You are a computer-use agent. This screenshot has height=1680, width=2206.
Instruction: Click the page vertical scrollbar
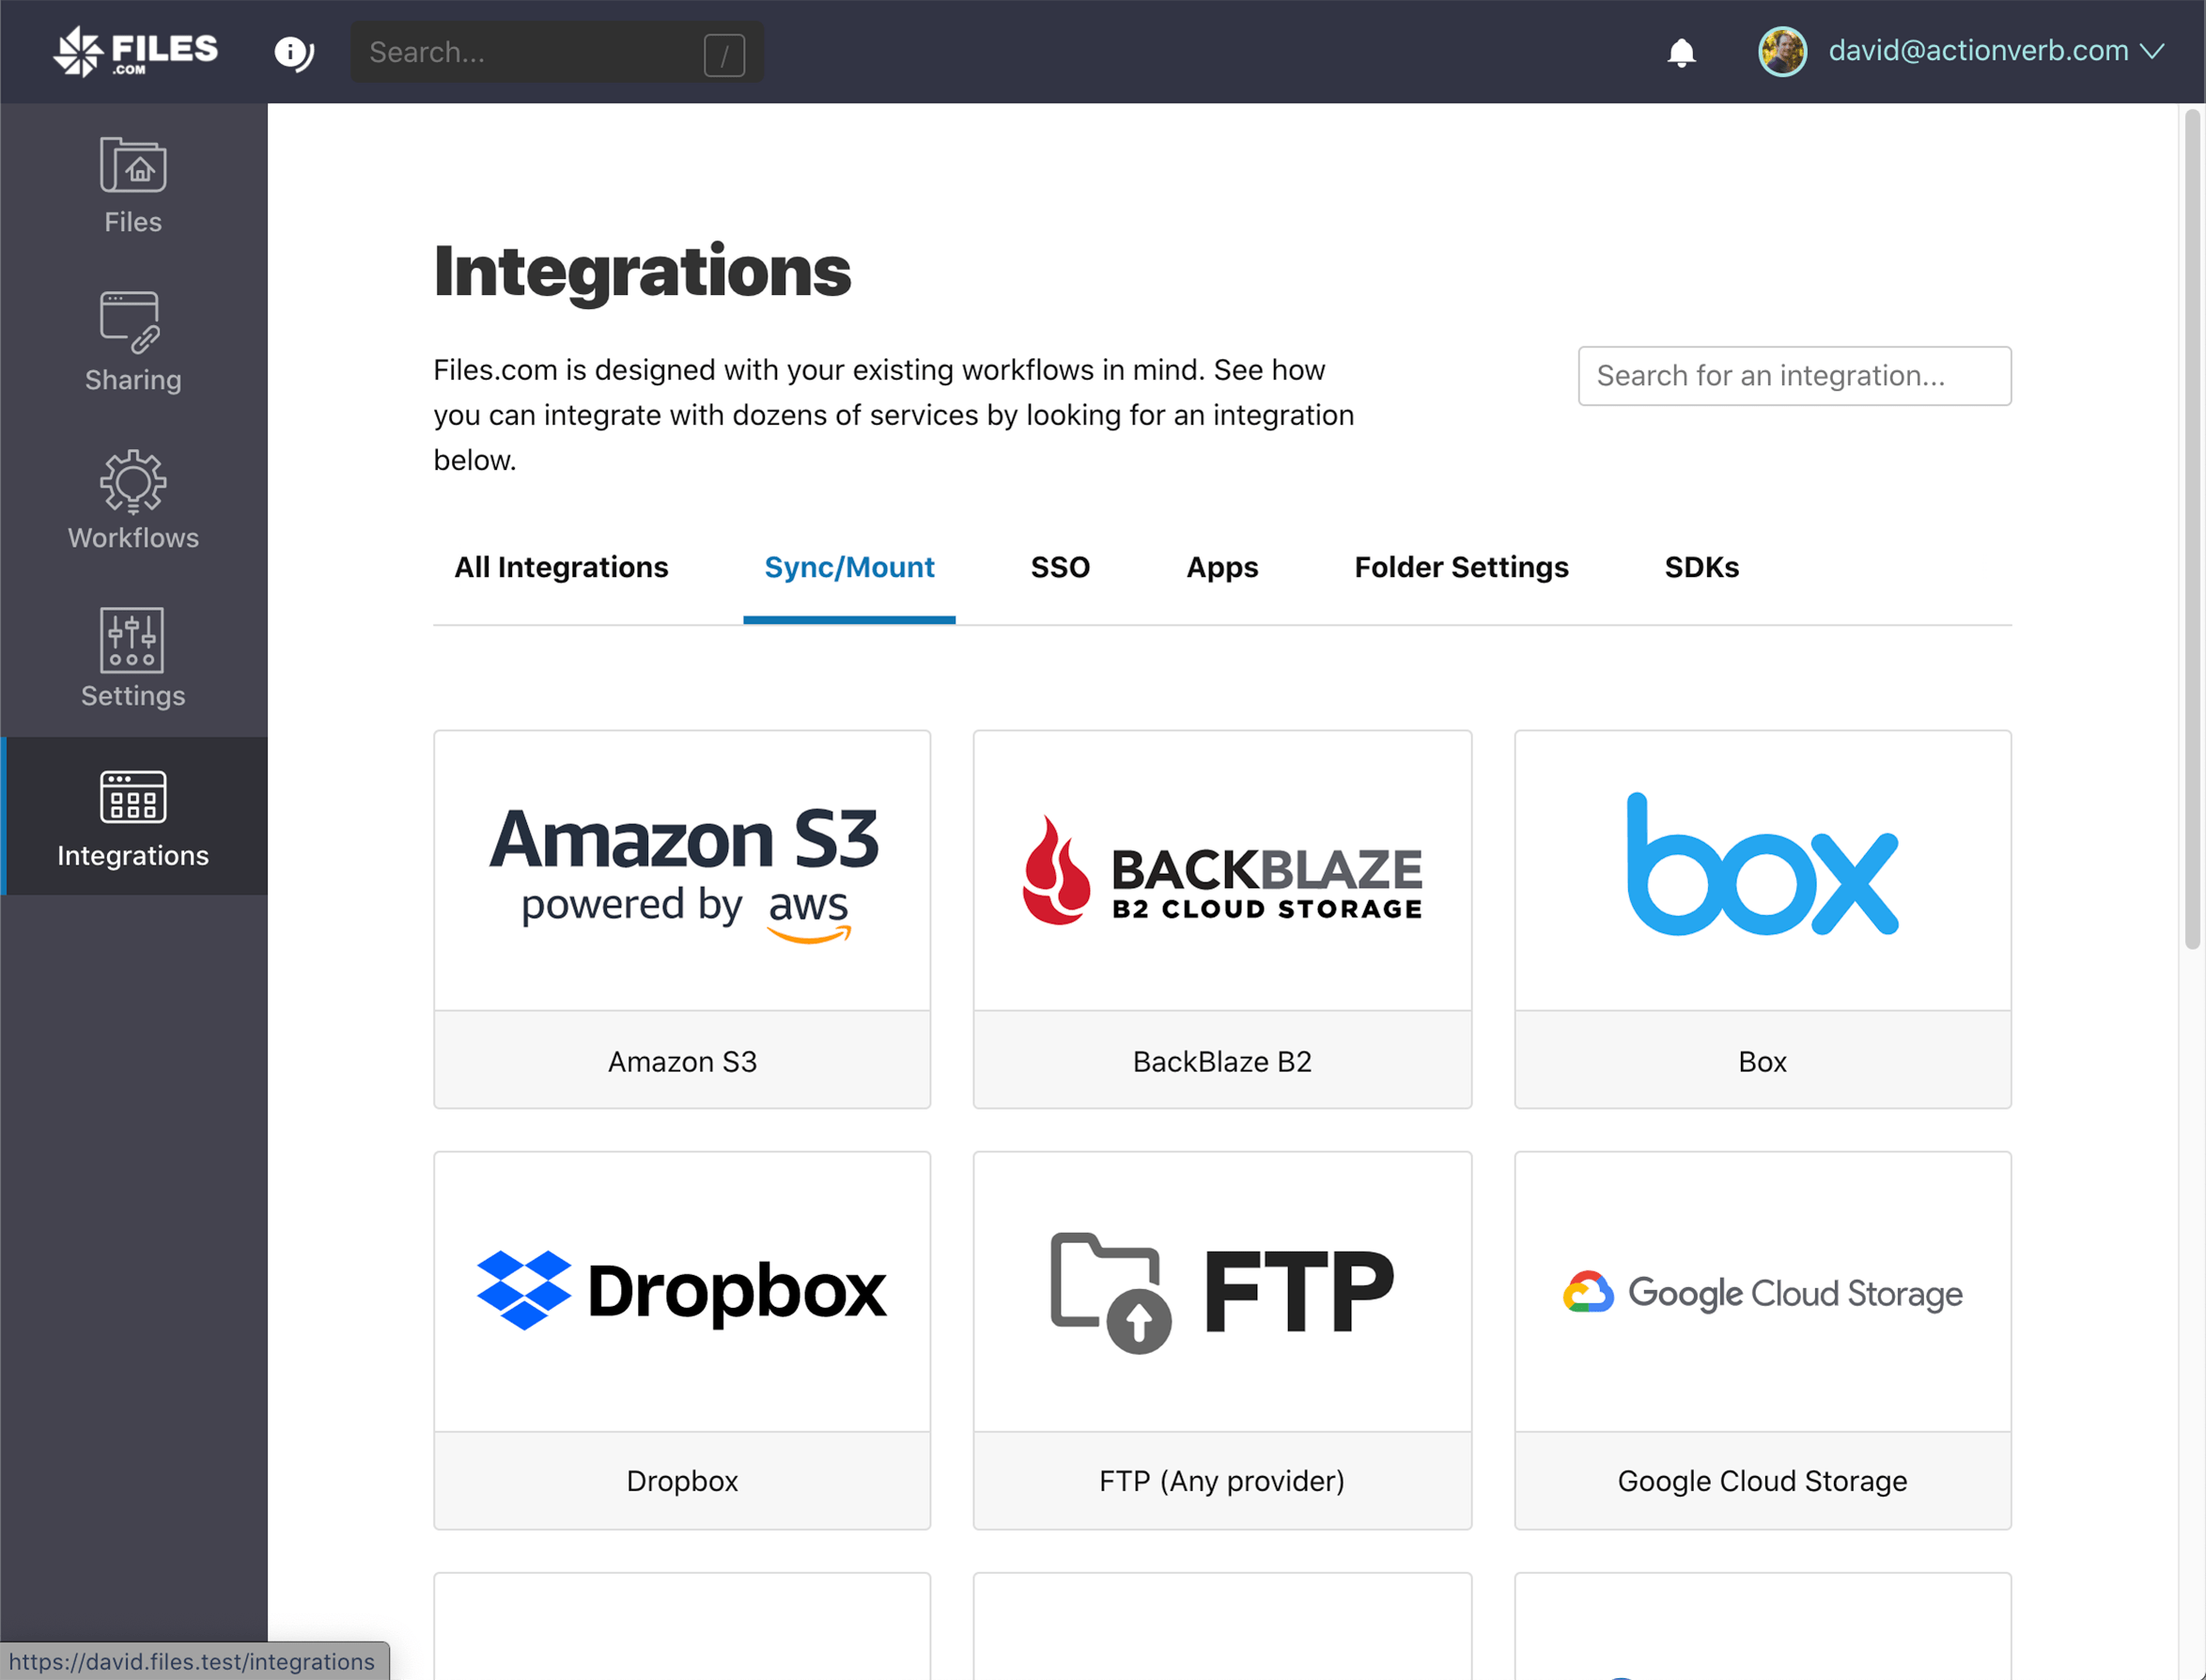coord(2192,530)
